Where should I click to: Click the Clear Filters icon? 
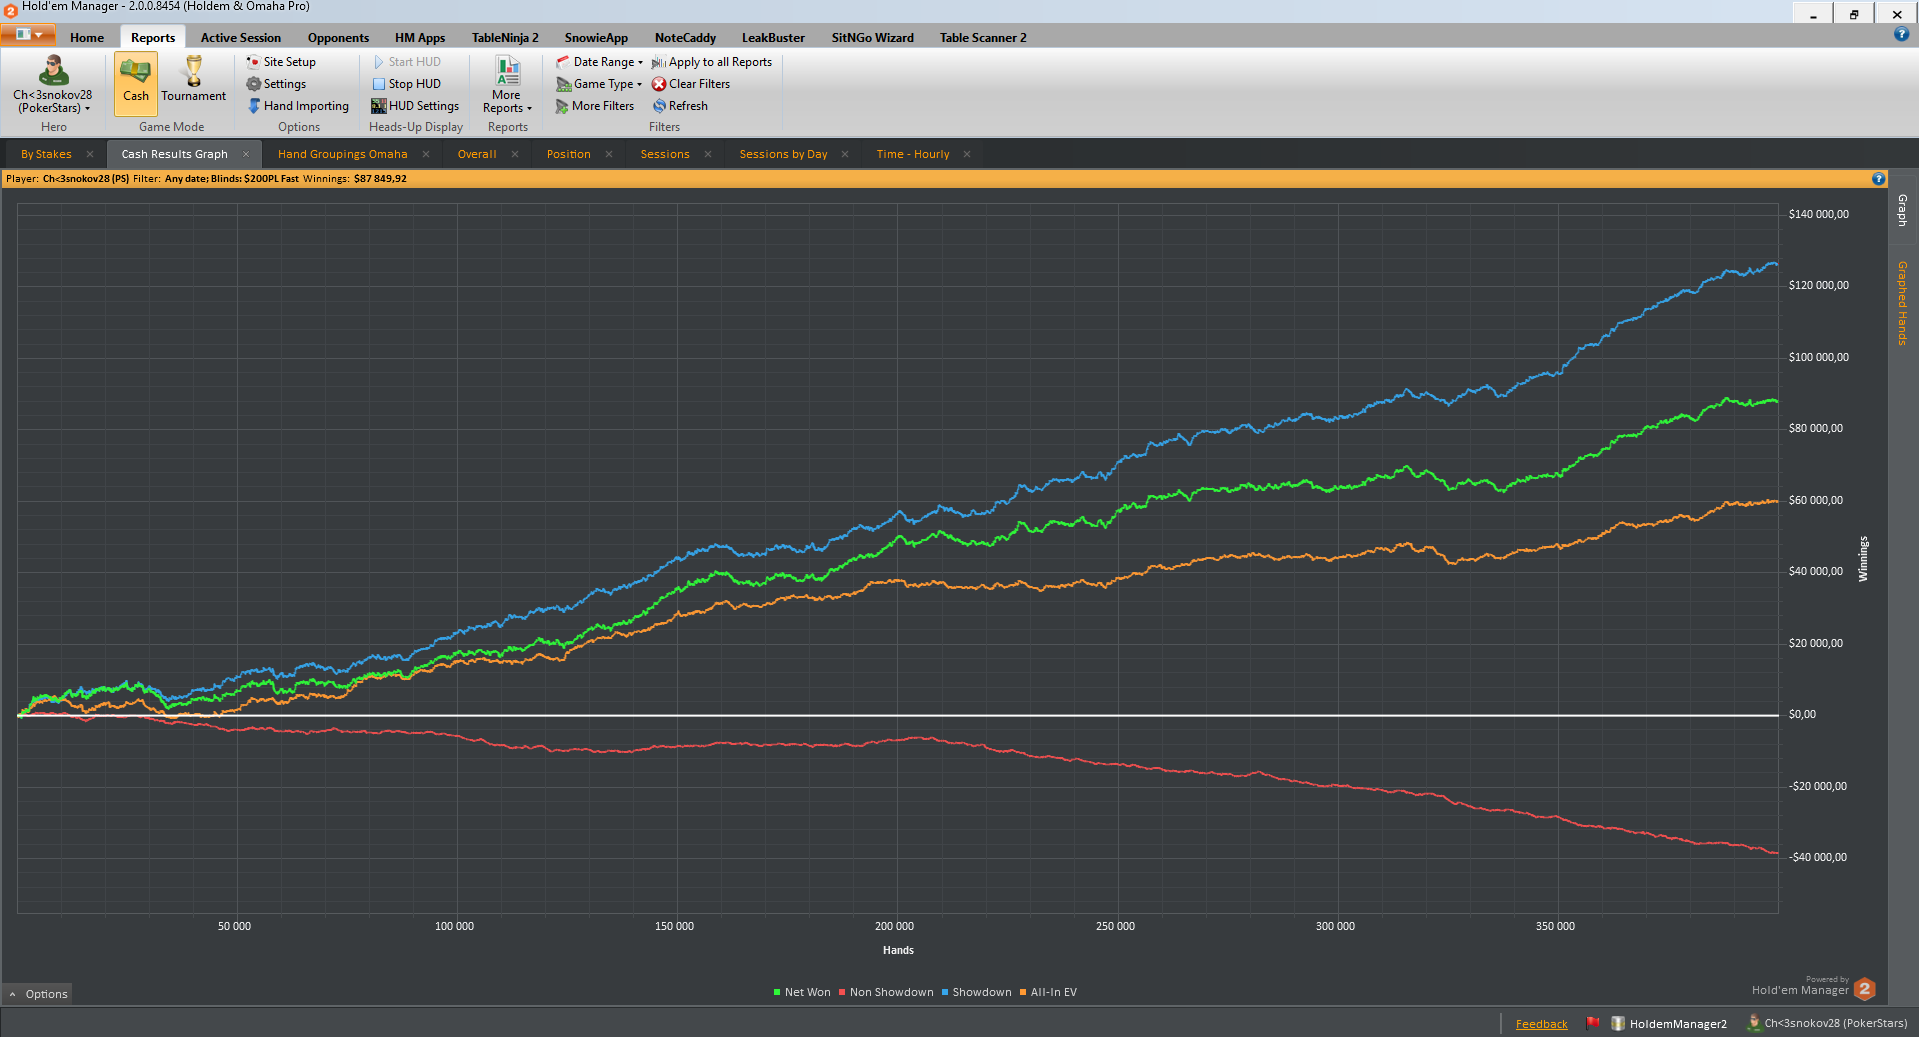(x=659, y=84)
